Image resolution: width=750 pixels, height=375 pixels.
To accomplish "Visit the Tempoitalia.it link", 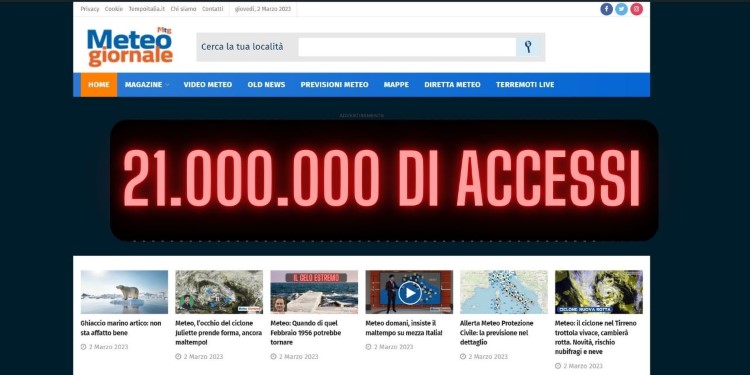I will [x=147, y=9].
